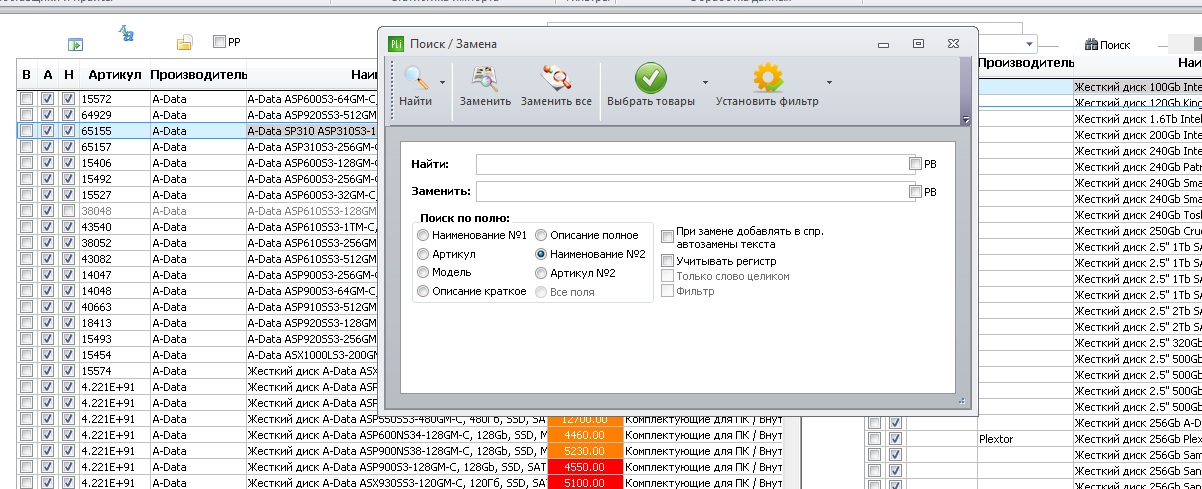
Task: Click the folder documents icon near PP checkbox
Action: click(x=185, y=42)
